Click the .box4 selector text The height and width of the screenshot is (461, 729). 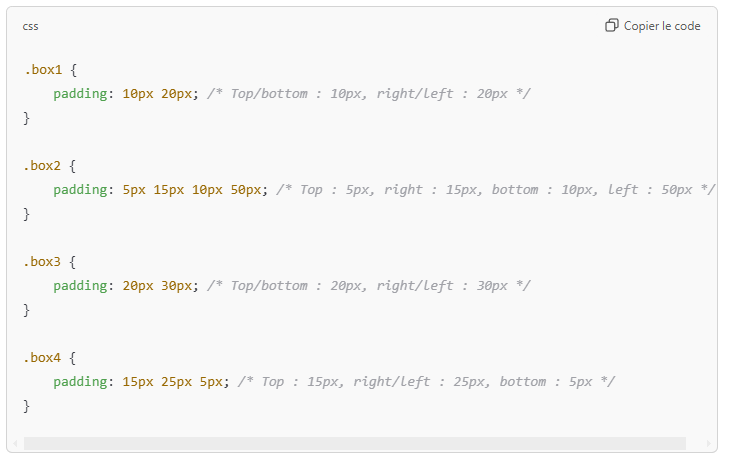(x=43, y=358)
